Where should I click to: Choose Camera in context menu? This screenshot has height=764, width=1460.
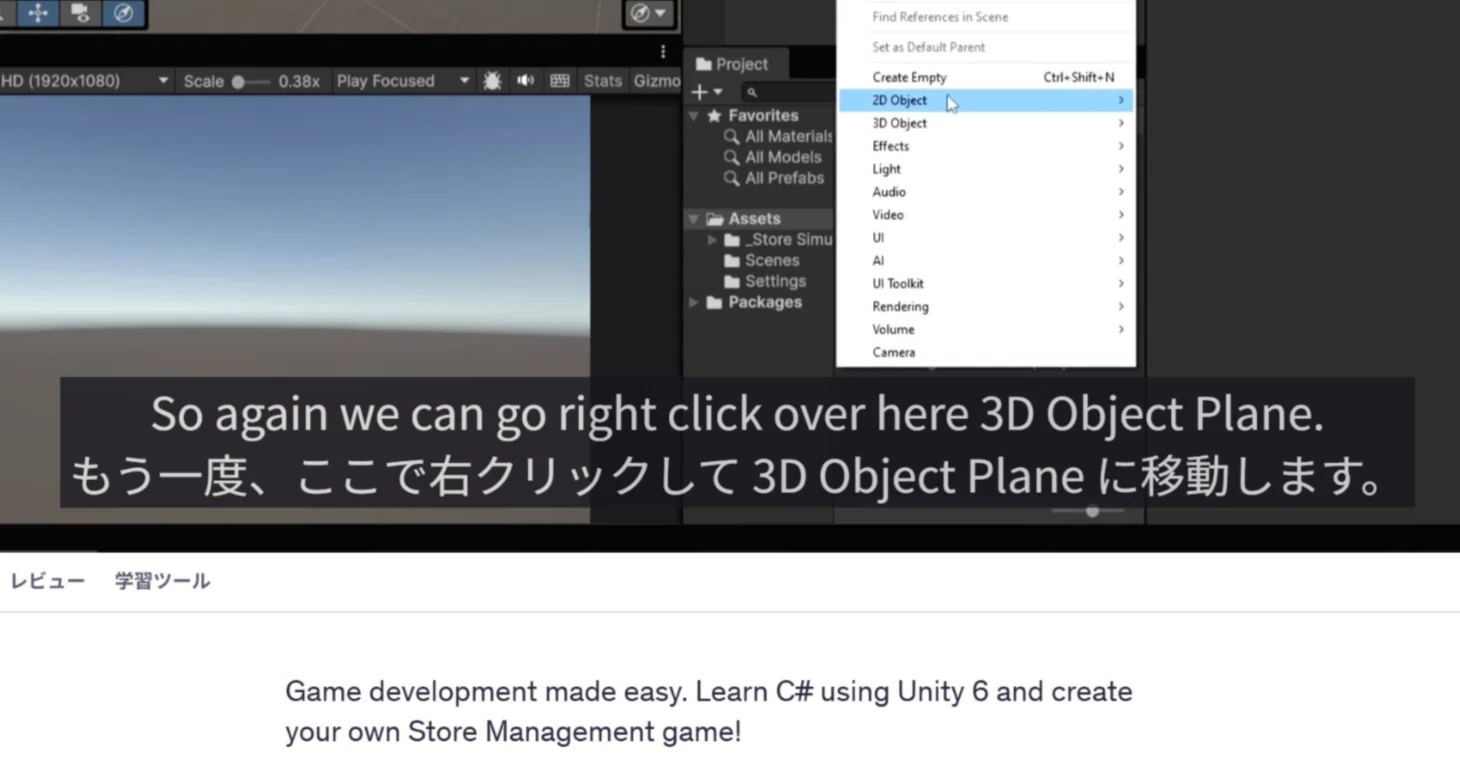coord(986,353)
